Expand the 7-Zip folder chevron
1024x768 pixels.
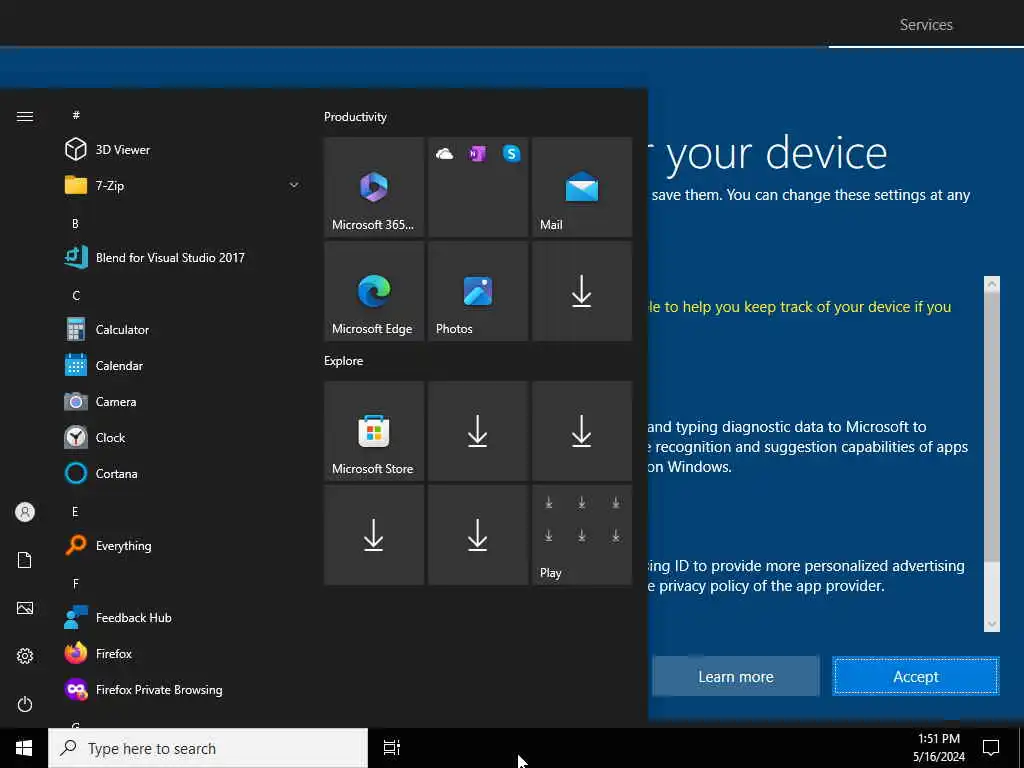294,185
